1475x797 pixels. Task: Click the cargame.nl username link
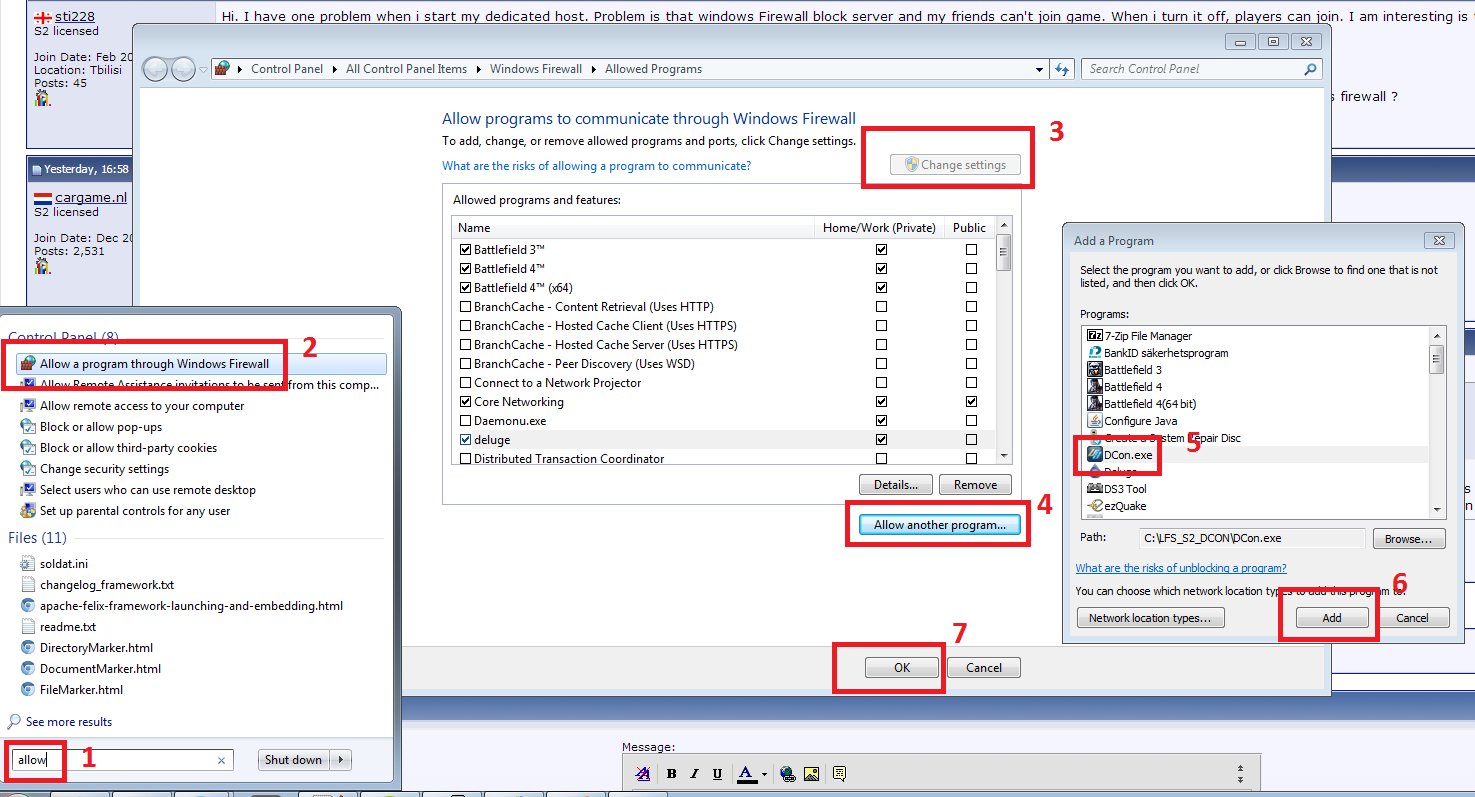tap(91, 198)
